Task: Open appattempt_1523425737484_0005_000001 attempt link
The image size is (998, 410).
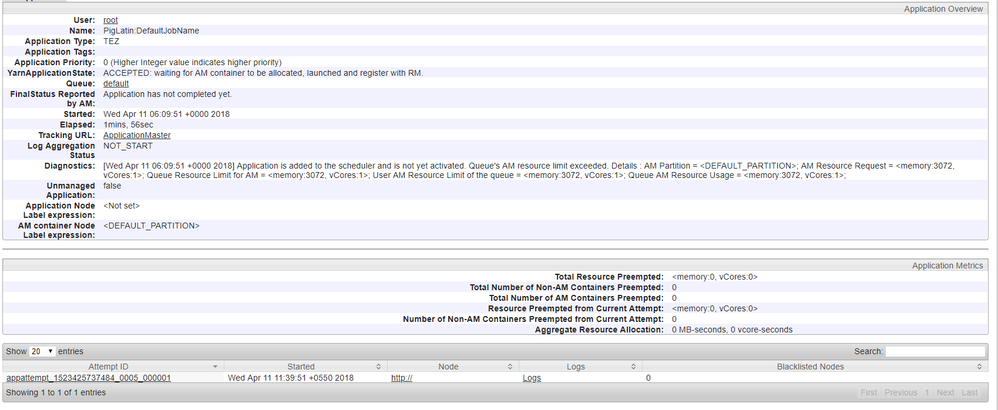Action: click(x=88, y=378)
